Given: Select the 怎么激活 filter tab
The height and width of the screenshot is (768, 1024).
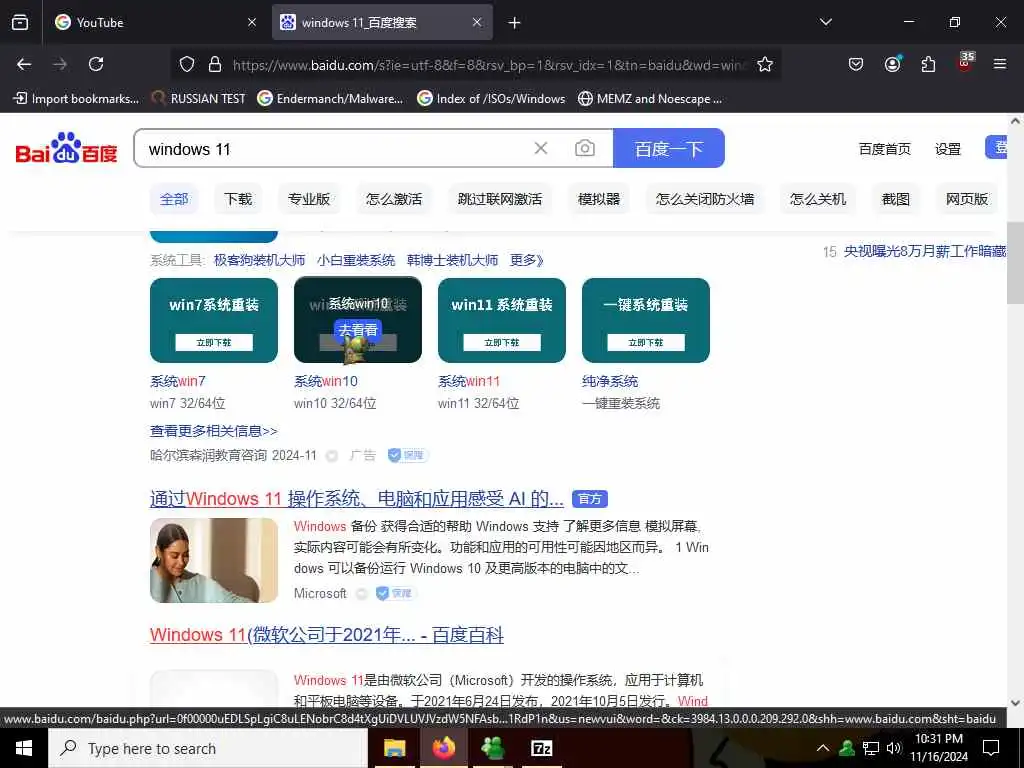Looking at the screenshot, I should coord(394,199).
